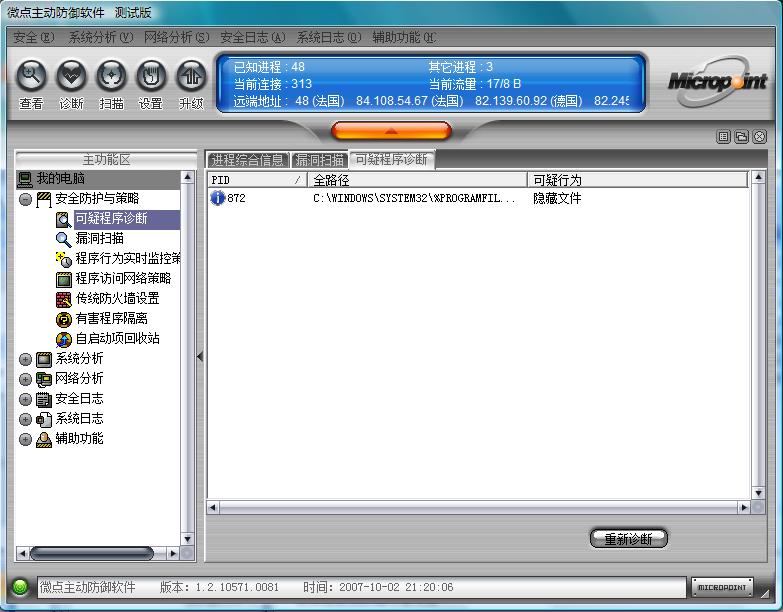The image size is (783, 612).
Task: Expand the 网络分析 tree node
Action: 25,379
